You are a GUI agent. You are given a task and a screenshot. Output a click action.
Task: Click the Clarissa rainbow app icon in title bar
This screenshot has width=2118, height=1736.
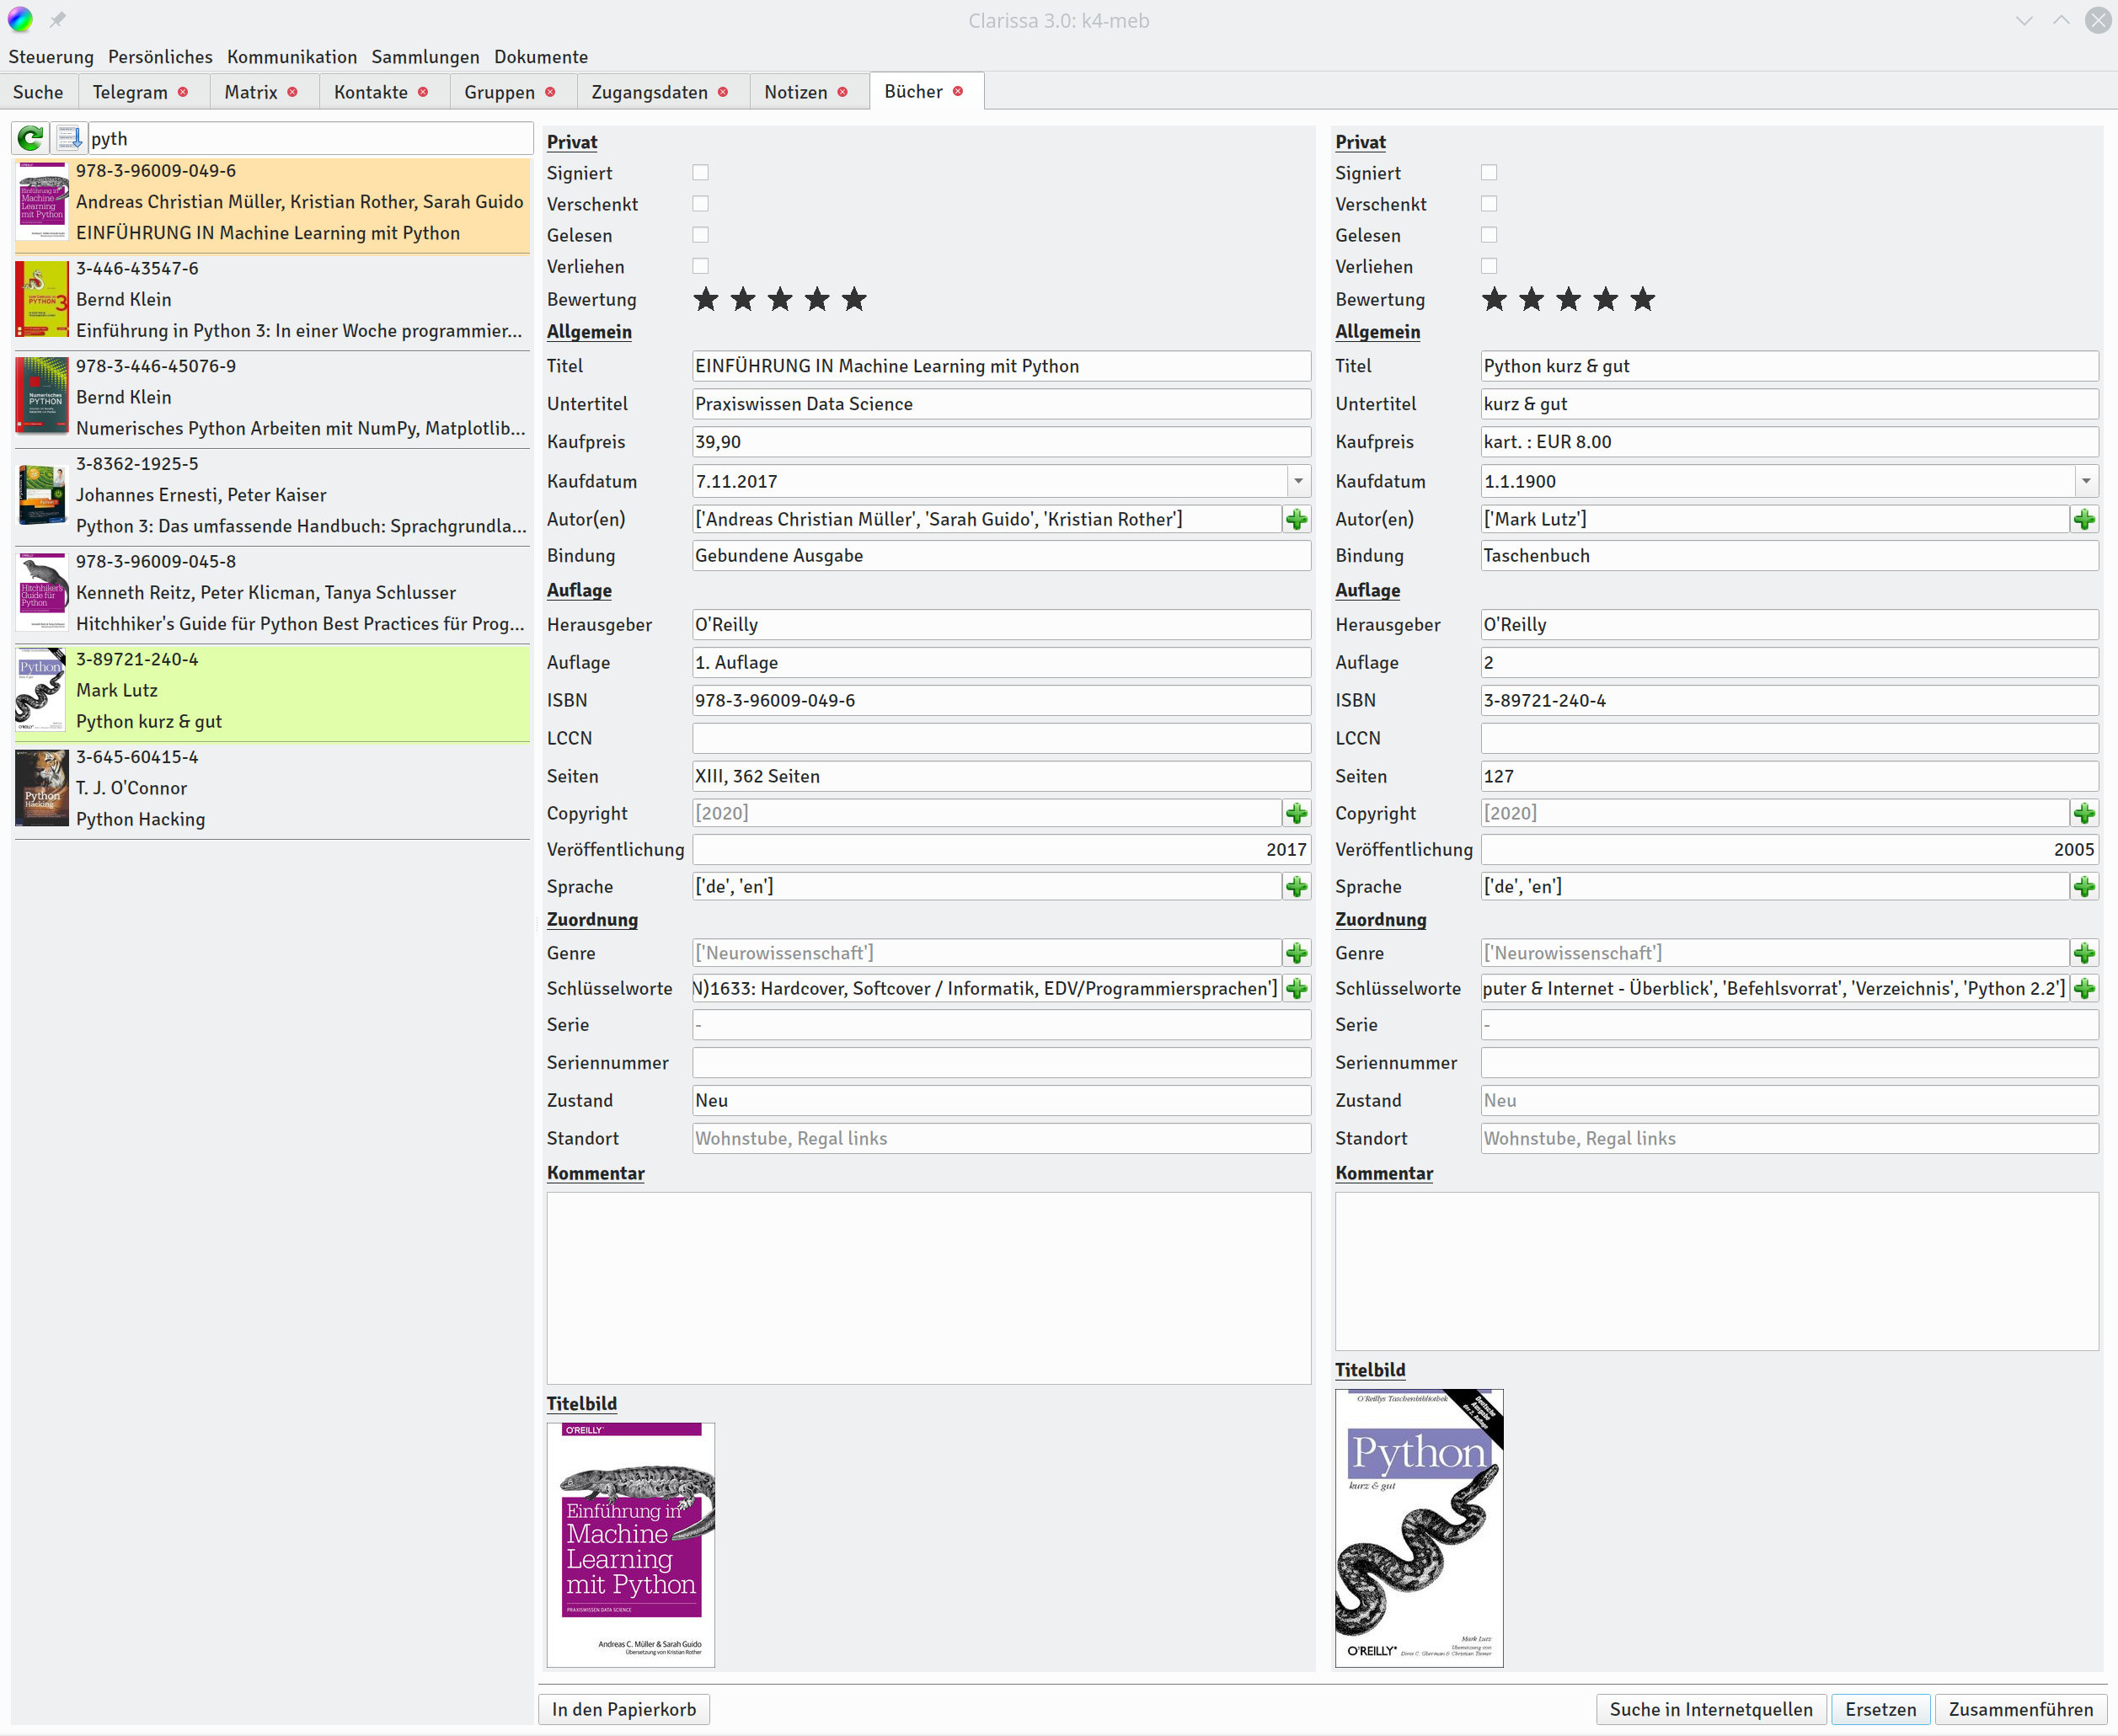(x=20, y=20)
